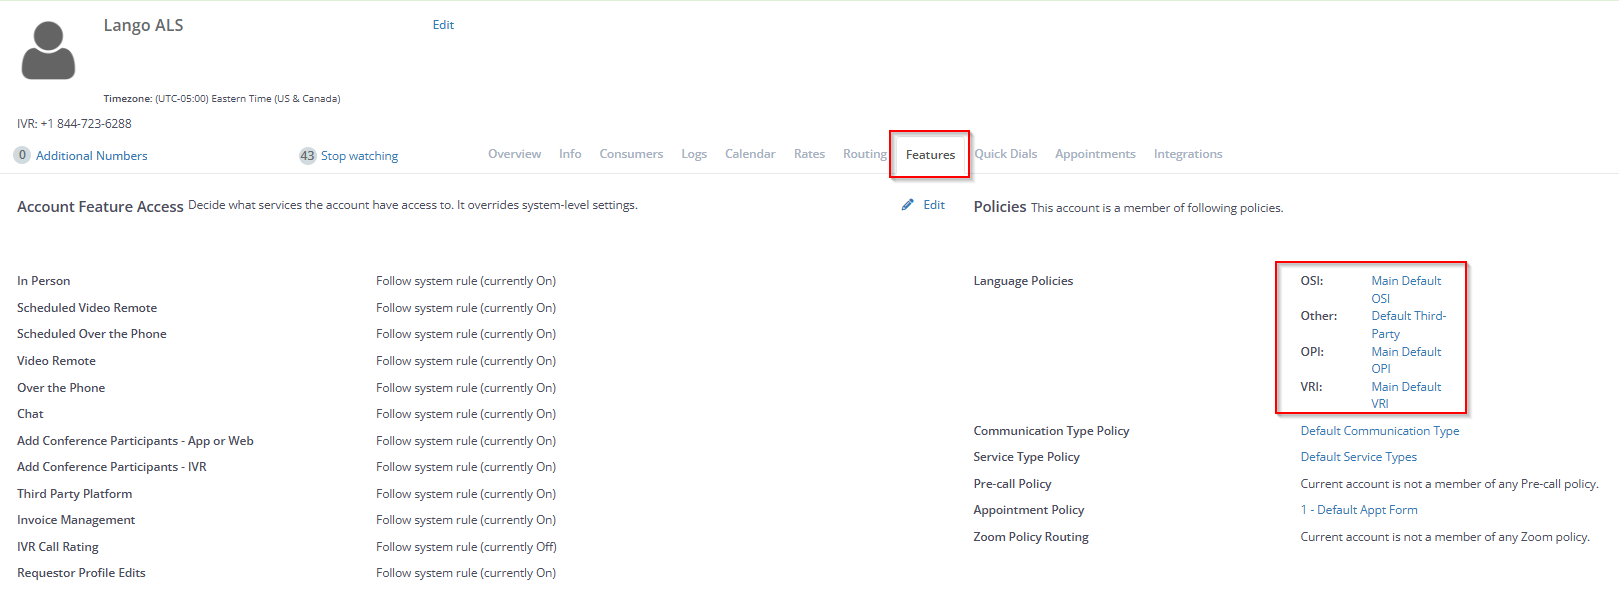Screen dimensions: 1619x597
Task: Switch to the Overview tab
Action: click(514, 154)
